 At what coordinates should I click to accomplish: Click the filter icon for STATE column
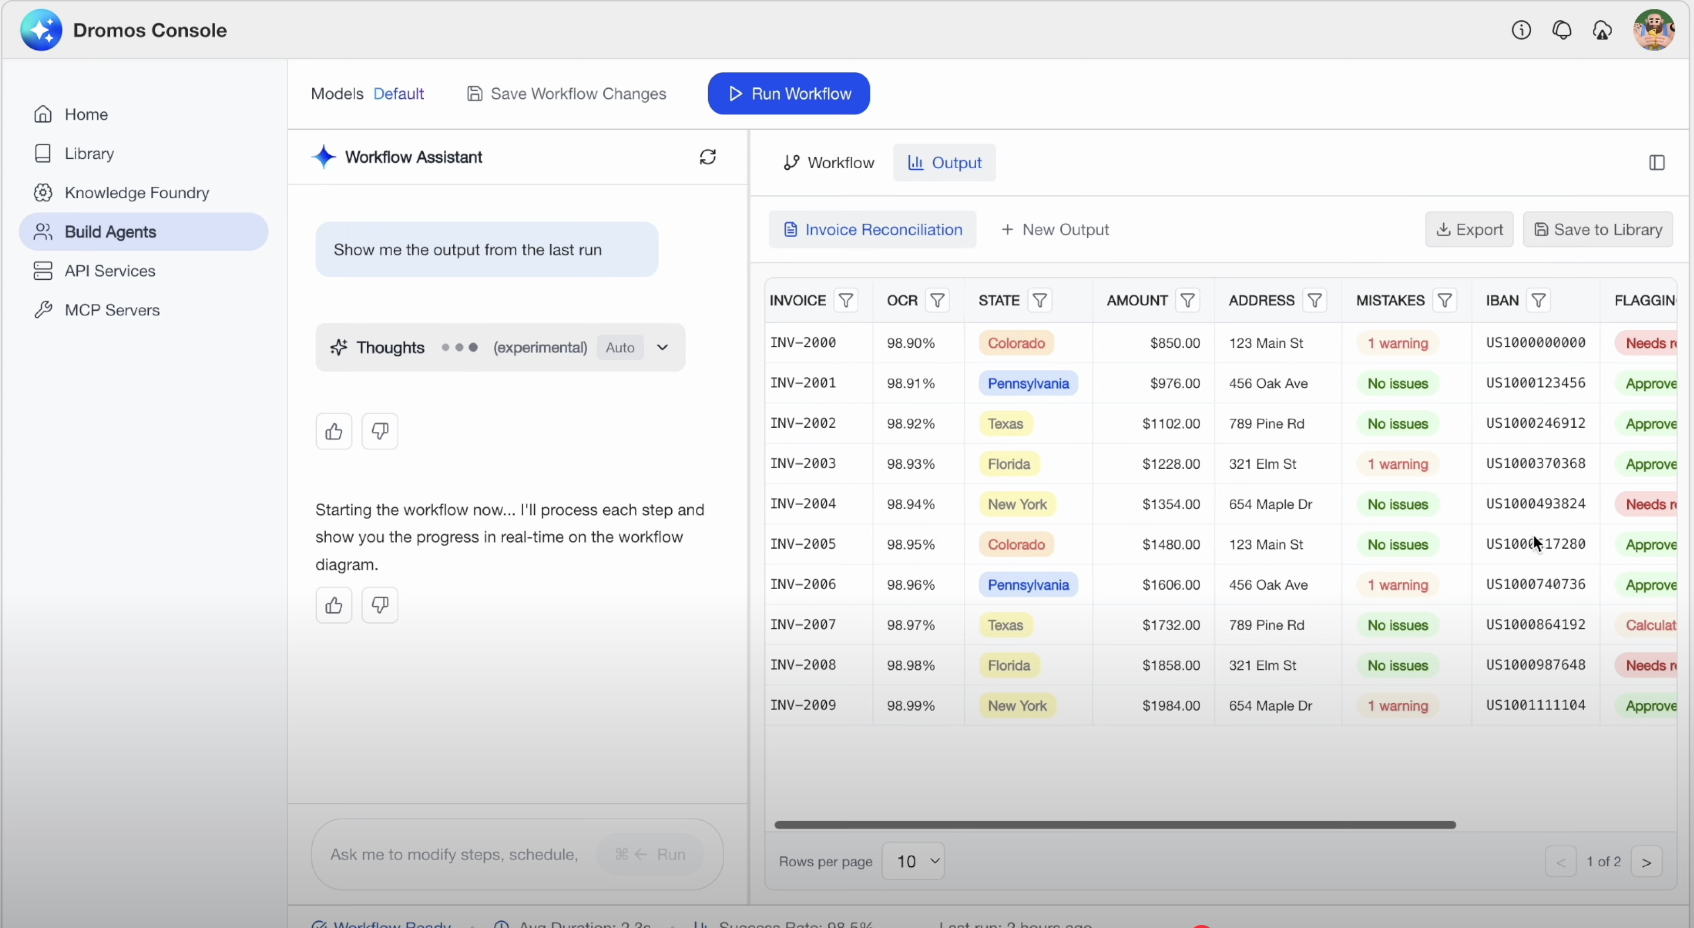[x=1040, y=300]
